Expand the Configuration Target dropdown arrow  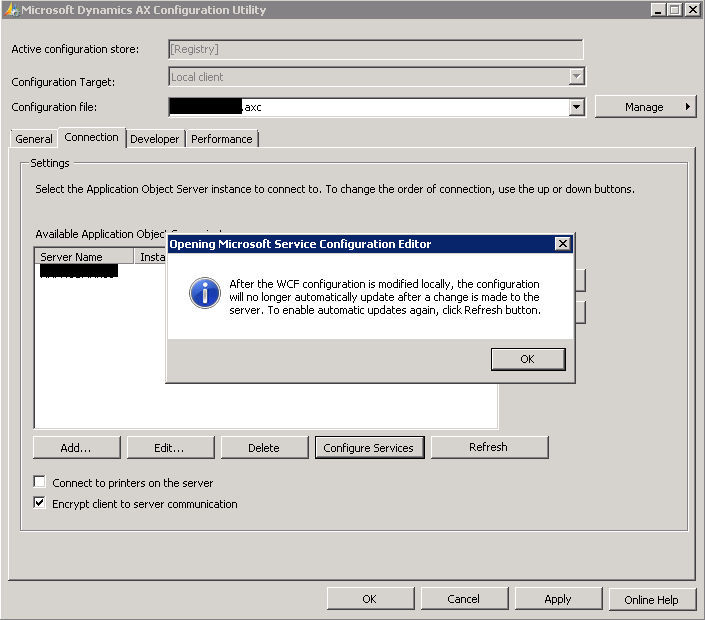(576, 76)
